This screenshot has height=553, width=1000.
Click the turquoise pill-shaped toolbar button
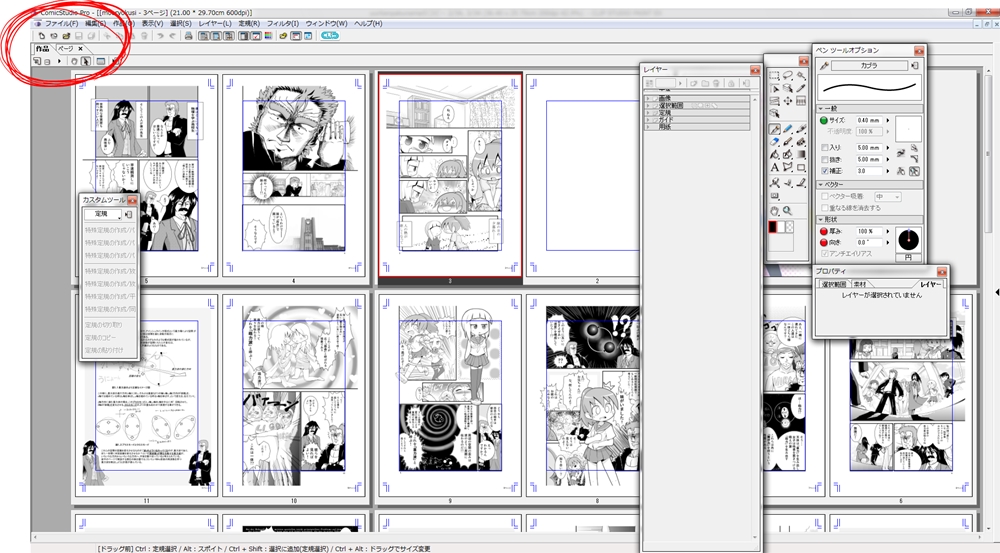[330, 36]
